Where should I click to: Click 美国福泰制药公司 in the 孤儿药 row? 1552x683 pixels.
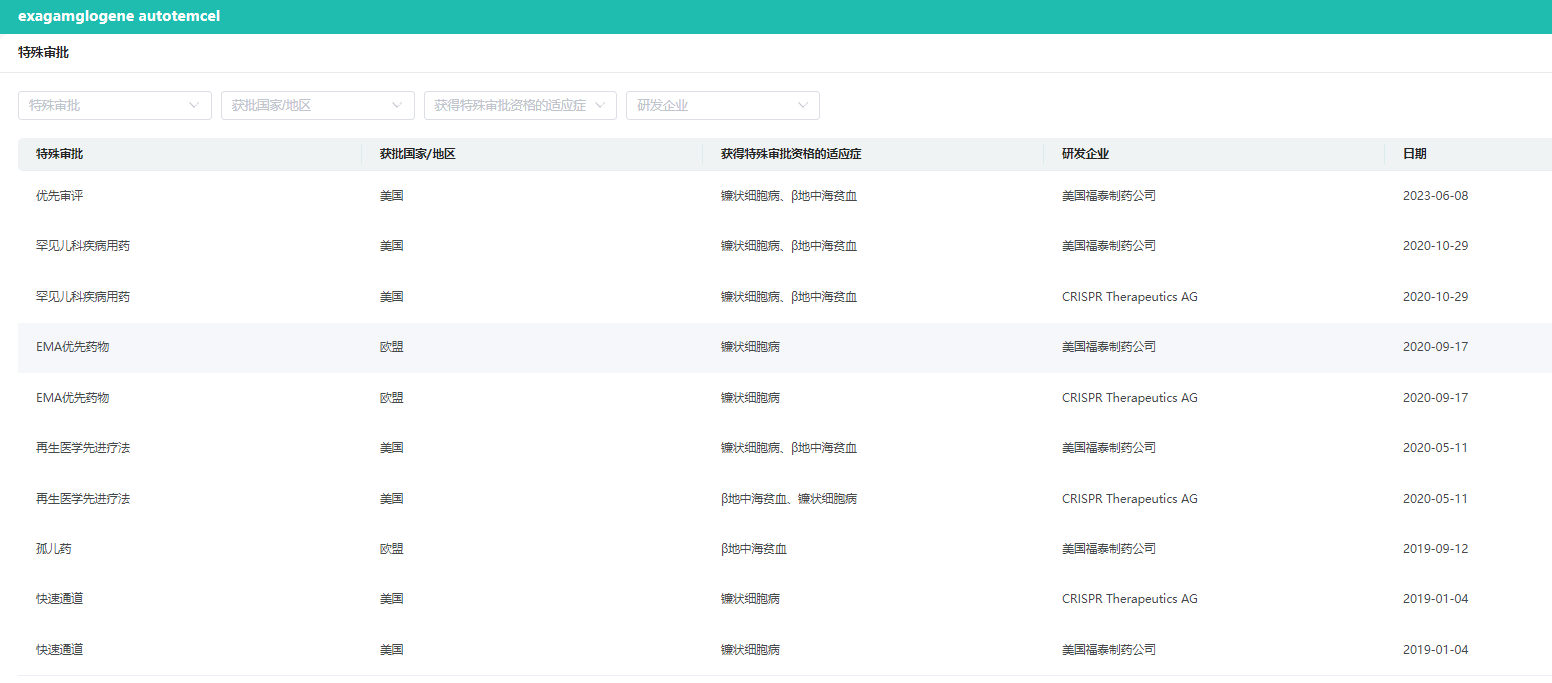click(x=1108, y=549)
